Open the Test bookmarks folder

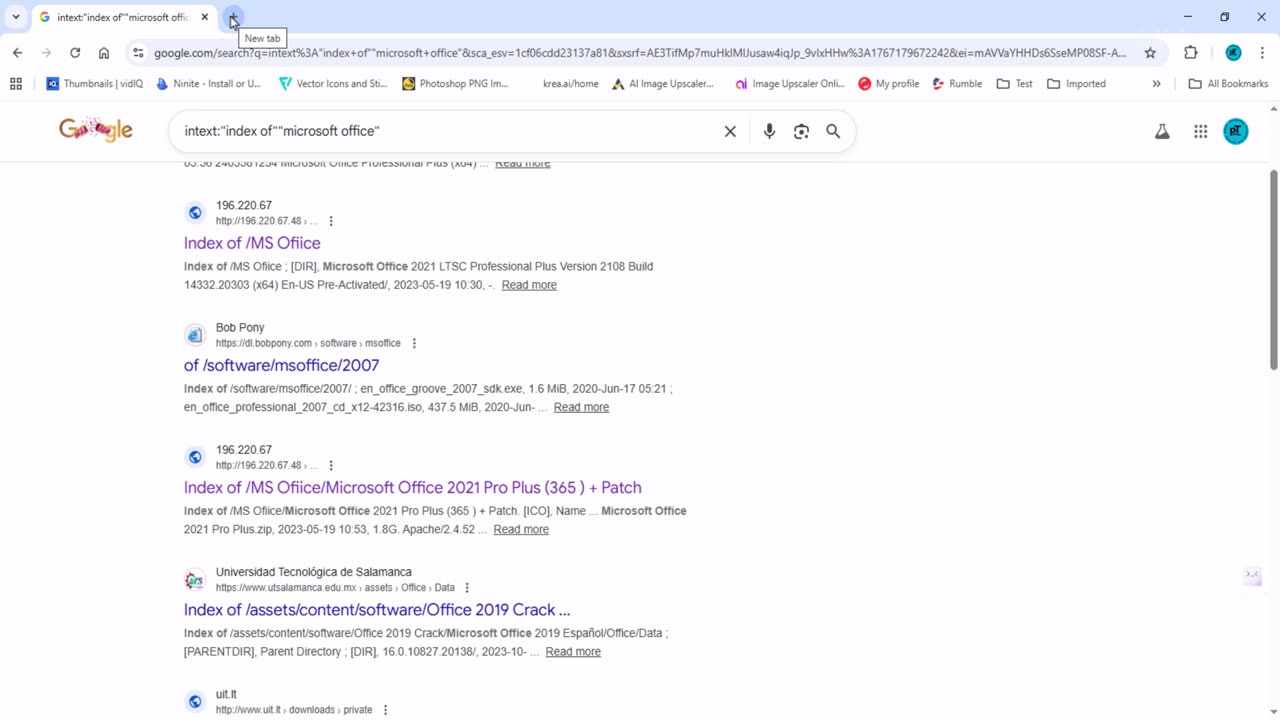point(1015,84)
